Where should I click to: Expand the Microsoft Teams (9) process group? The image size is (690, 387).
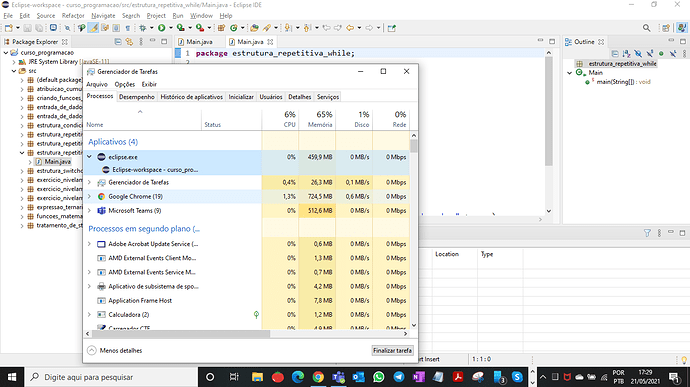pyautogui.click(x=89, y=210)
